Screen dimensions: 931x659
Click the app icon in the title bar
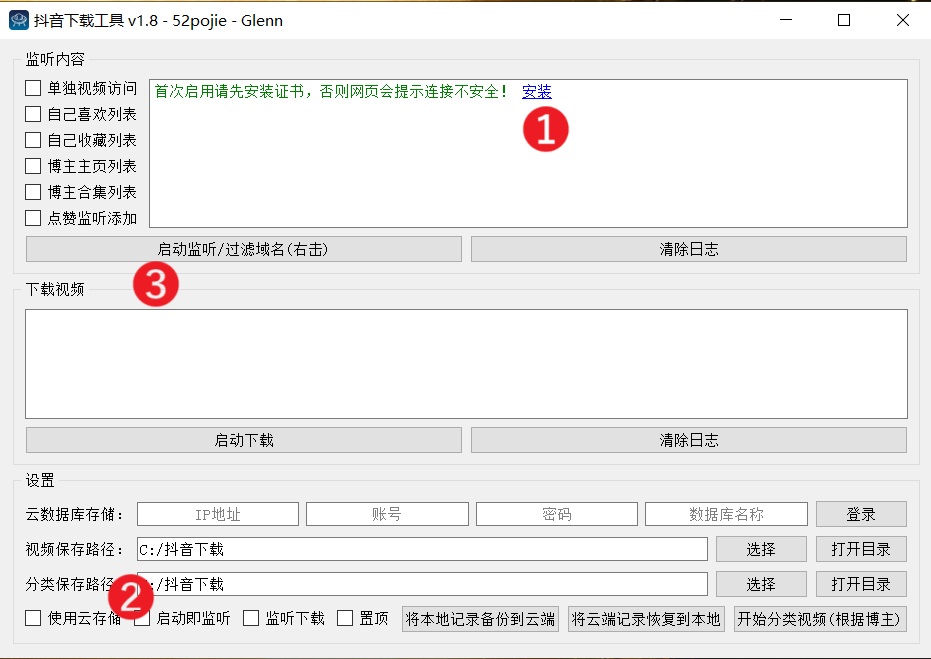pos(19,20)
